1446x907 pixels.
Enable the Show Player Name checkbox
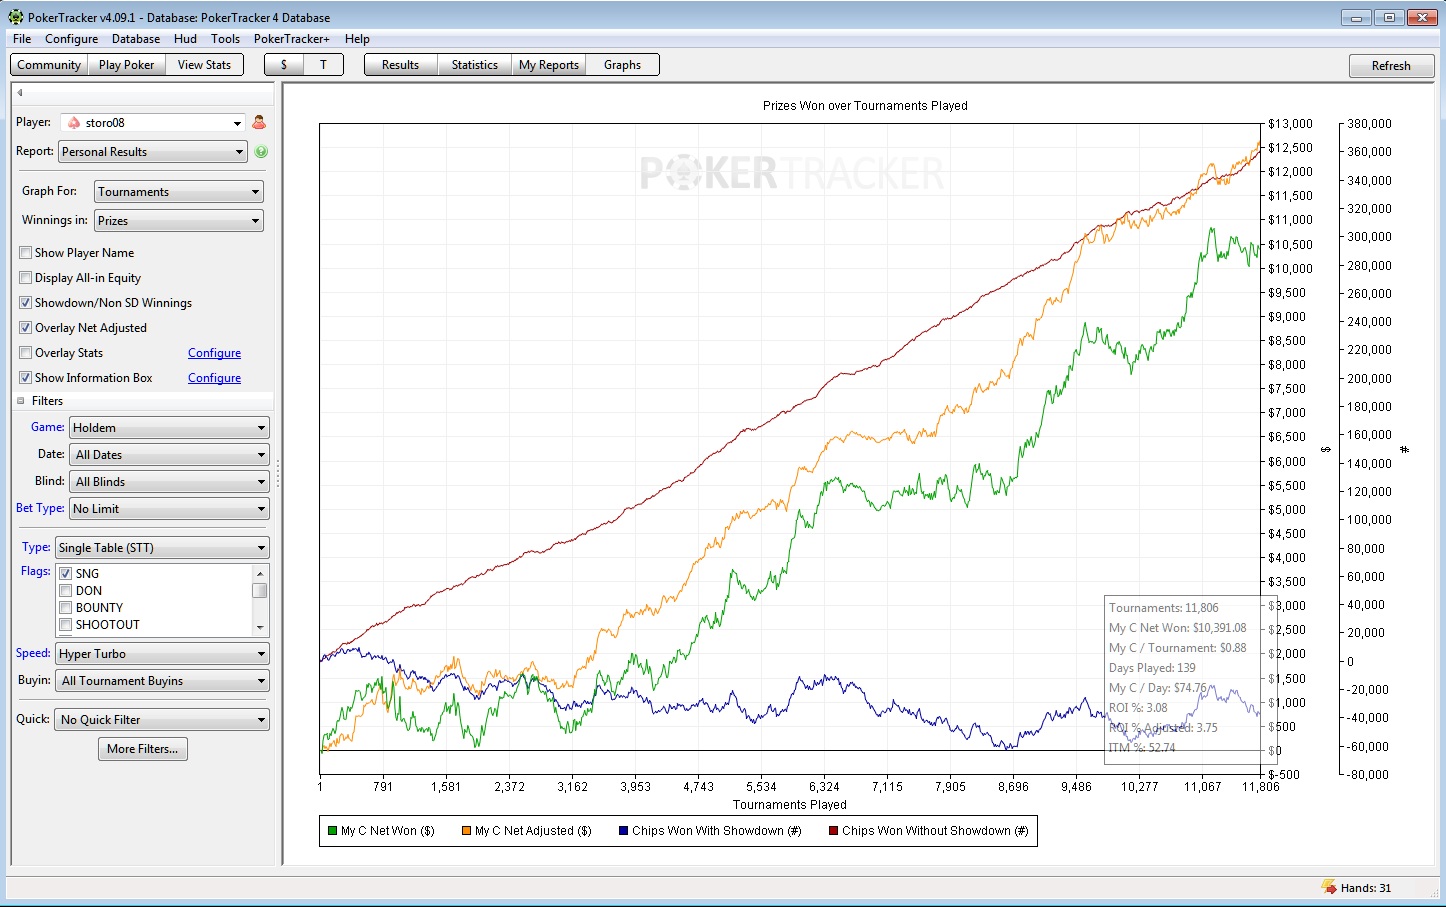(26, 253)
